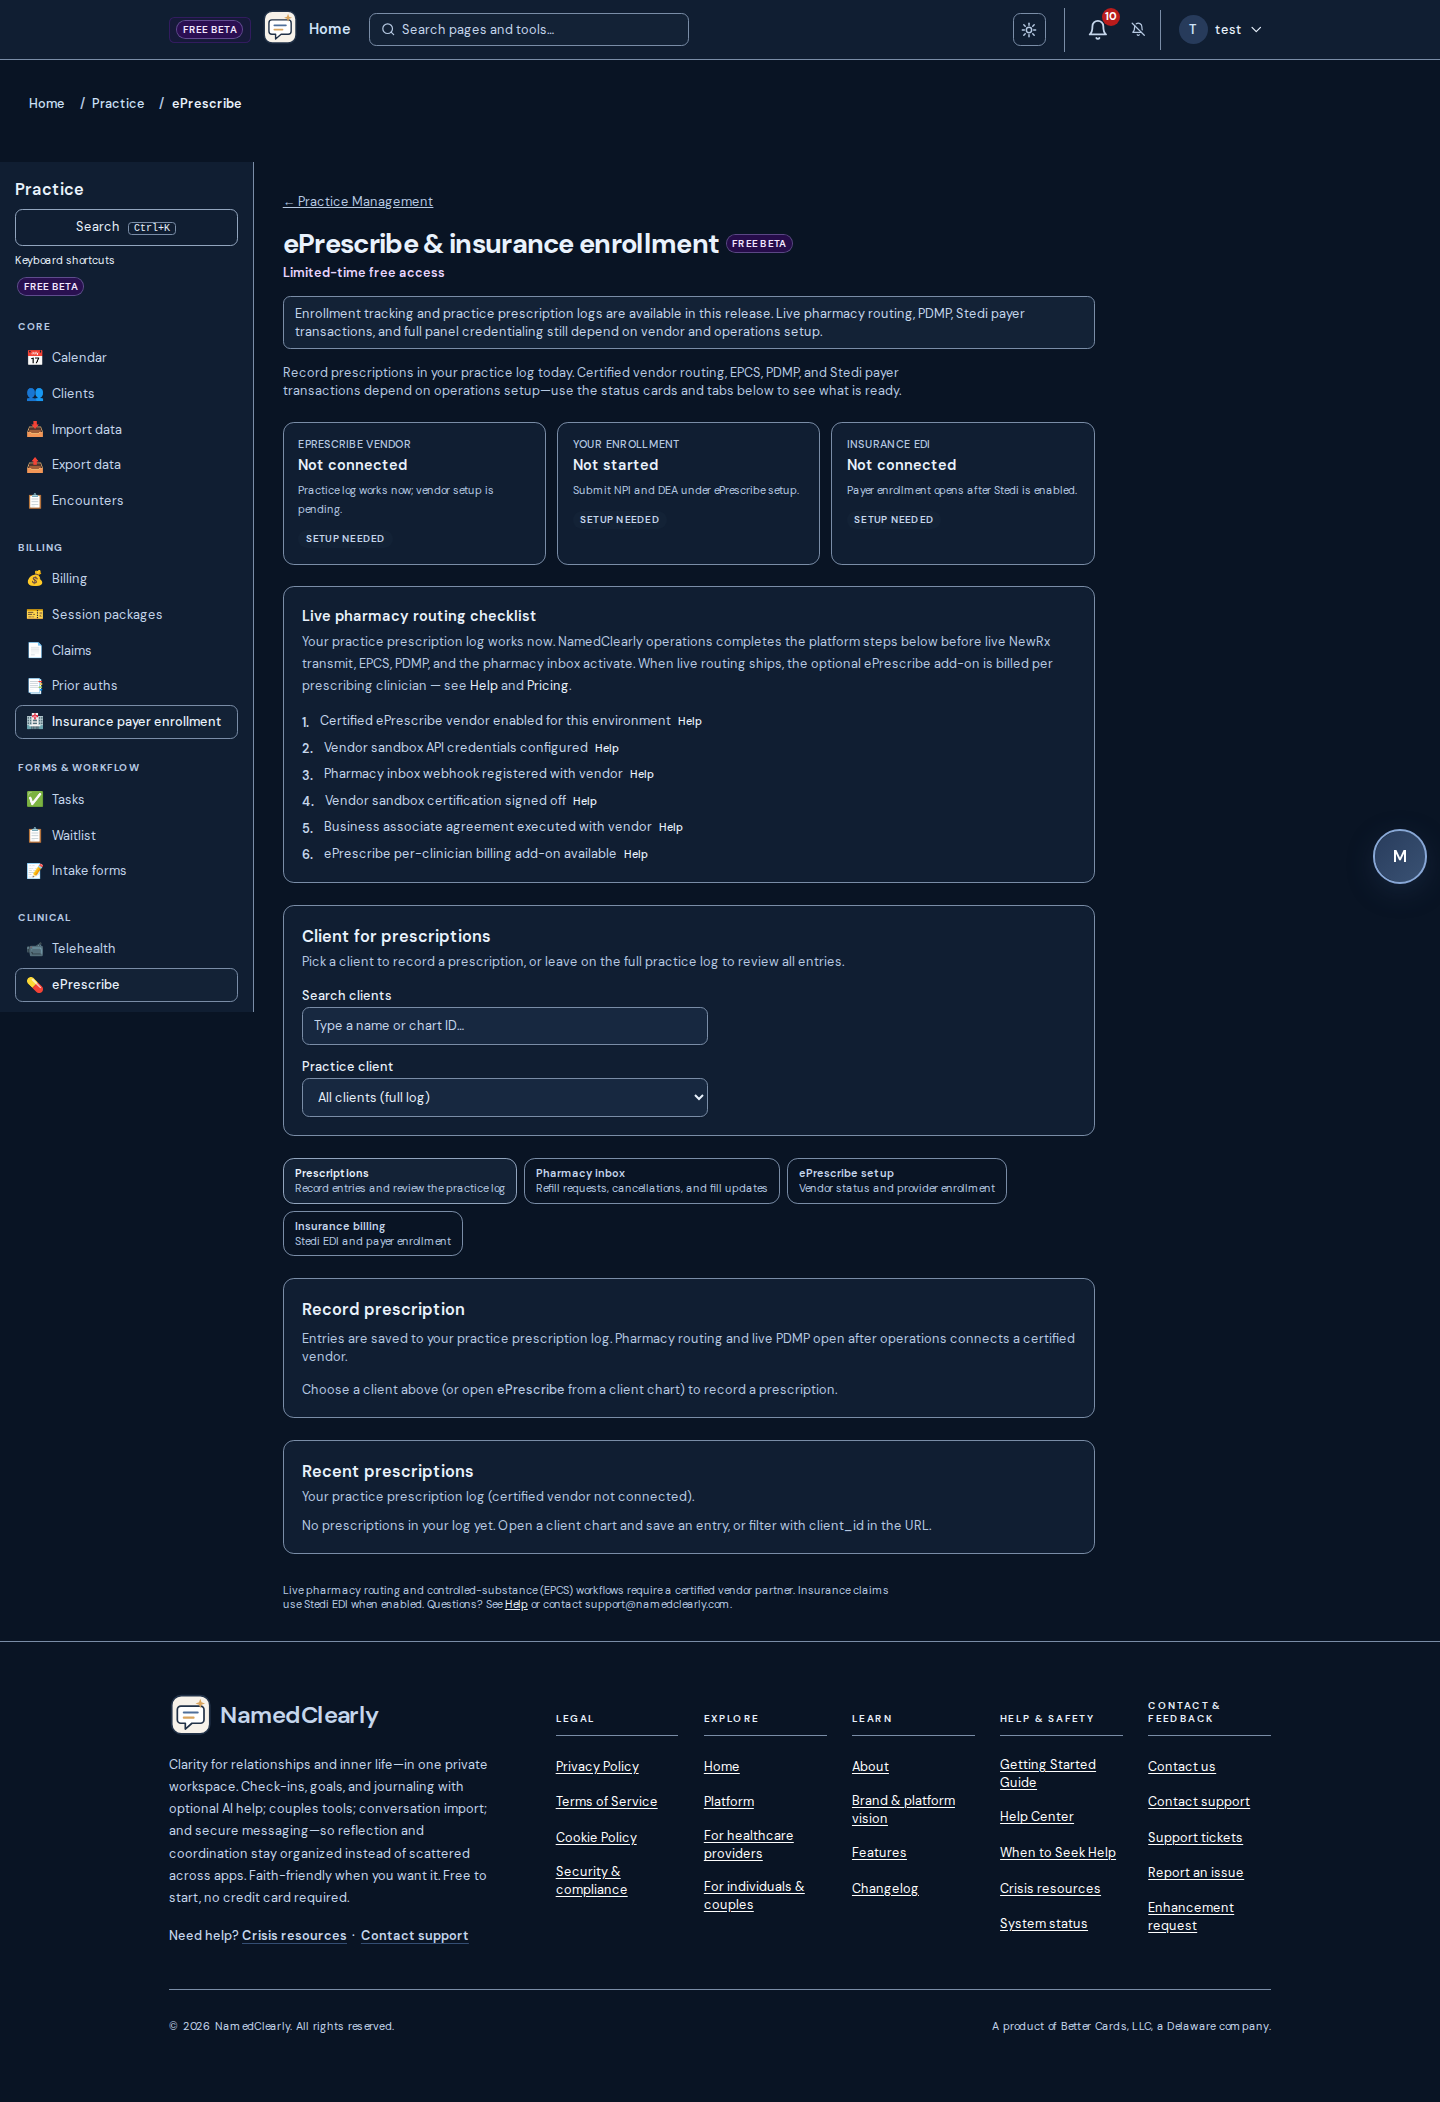Click Report an issue link
The width and height of the screenshot is (1440, 2102).
click(x=1196, y=1873)
